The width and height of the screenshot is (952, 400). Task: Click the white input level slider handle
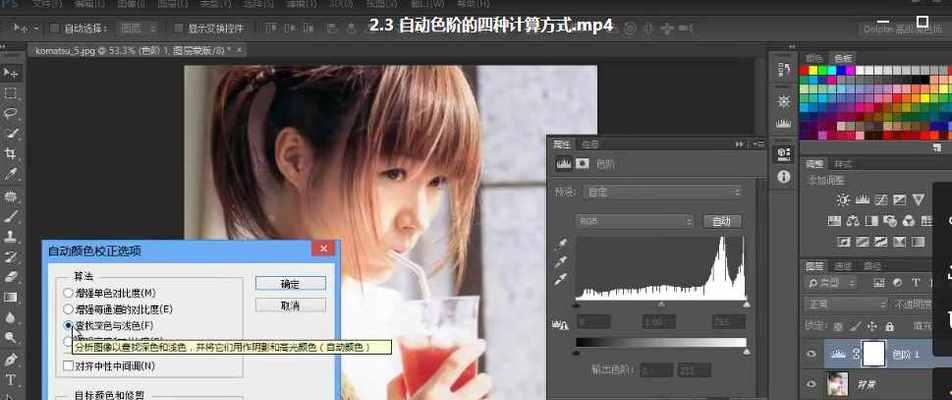pyautogui.click(x=746, y=305)
